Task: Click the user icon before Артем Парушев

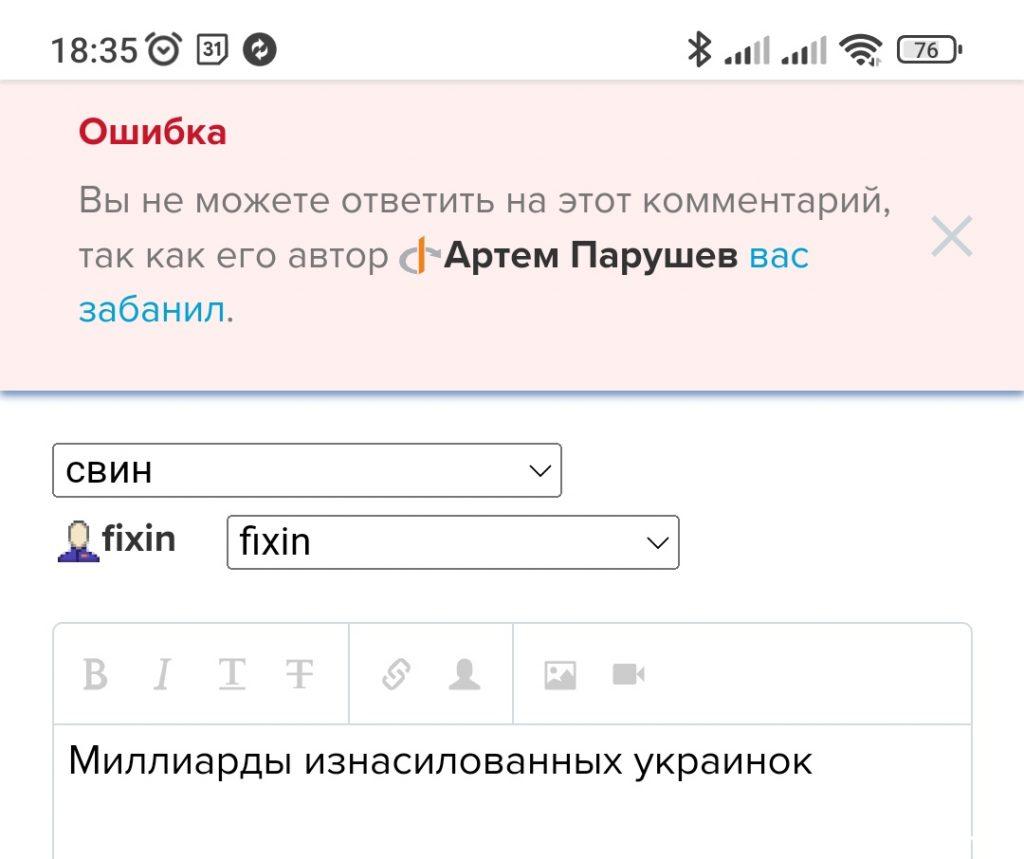Action: (x=420, y=255)
